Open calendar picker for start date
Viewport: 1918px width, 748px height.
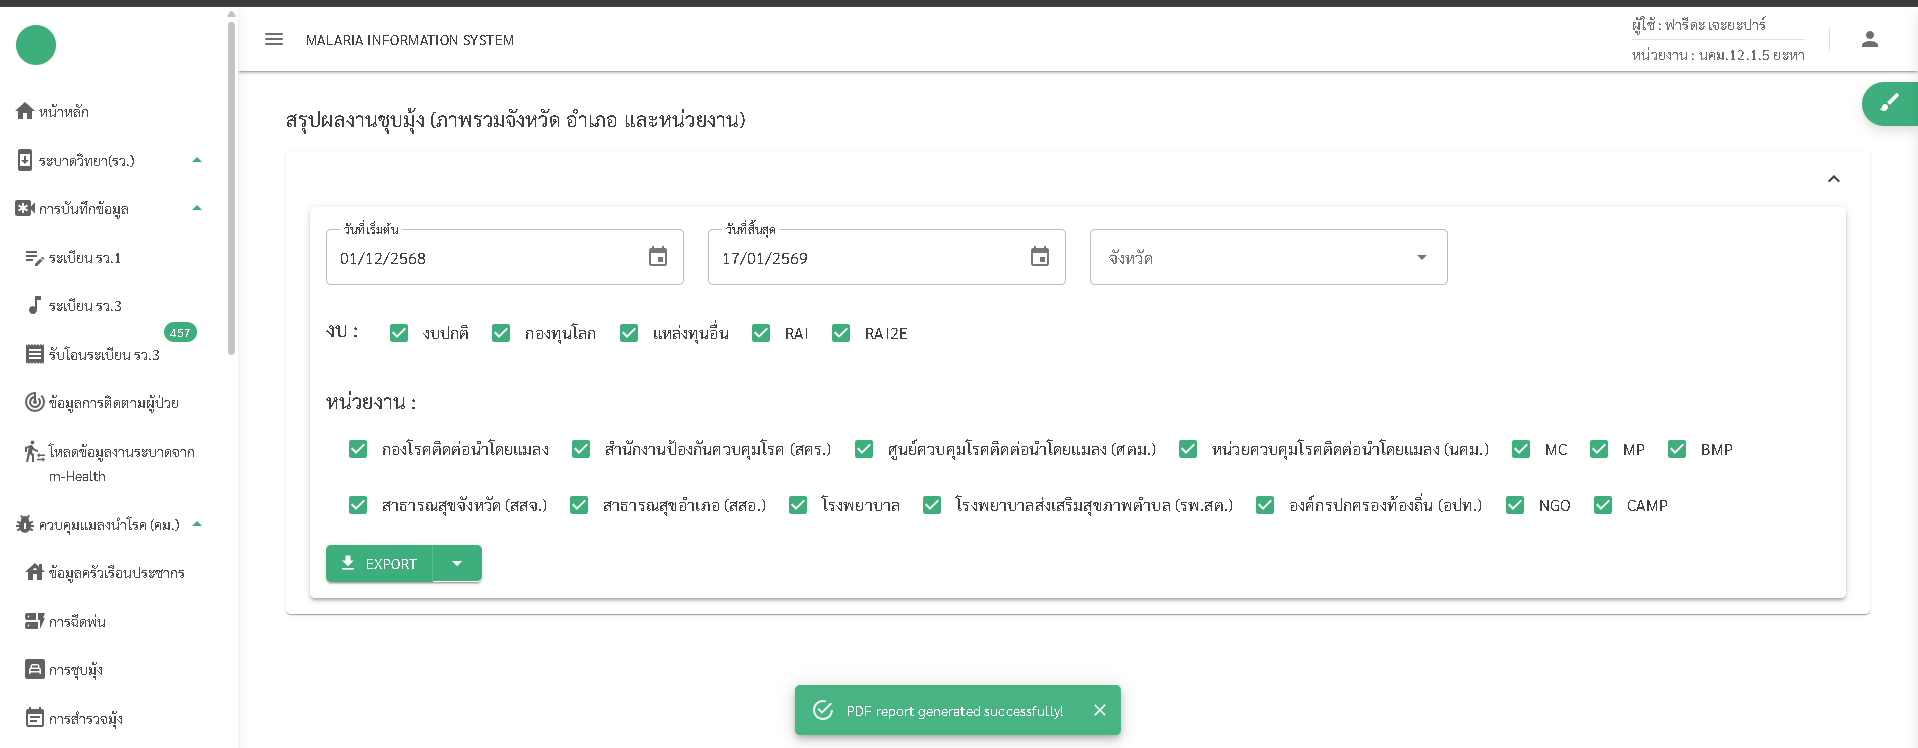[x=657, y=257]
